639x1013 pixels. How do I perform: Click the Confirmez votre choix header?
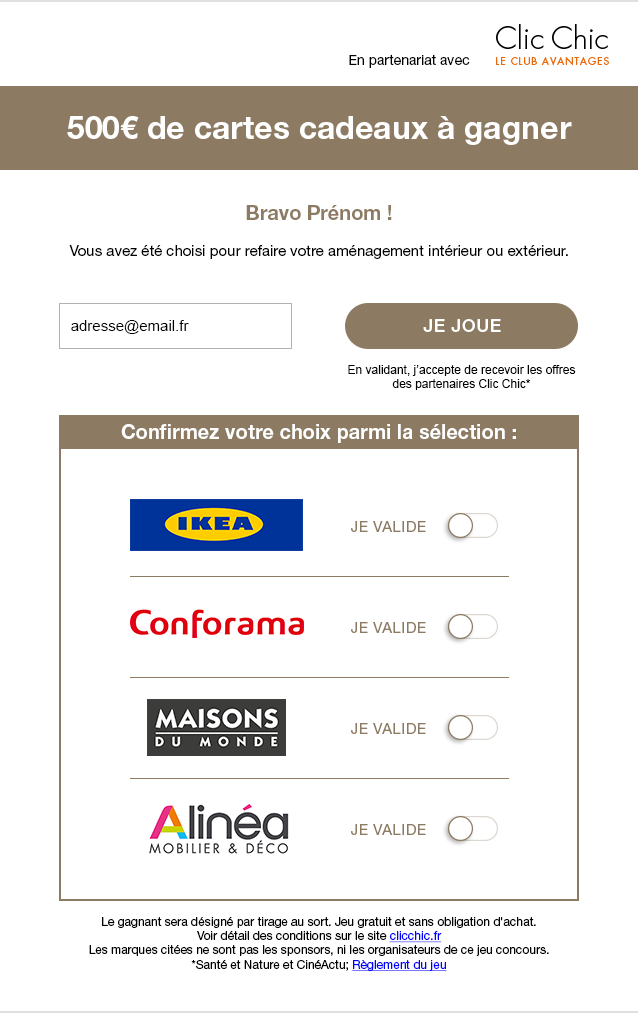point(319,432)
